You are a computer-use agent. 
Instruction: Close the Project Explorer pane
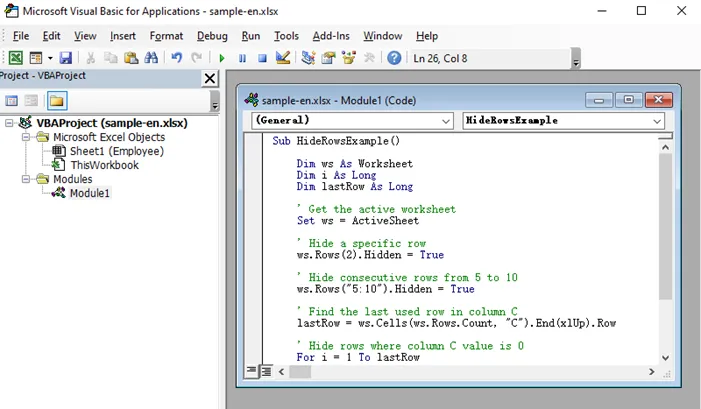(x=210, y=79)
